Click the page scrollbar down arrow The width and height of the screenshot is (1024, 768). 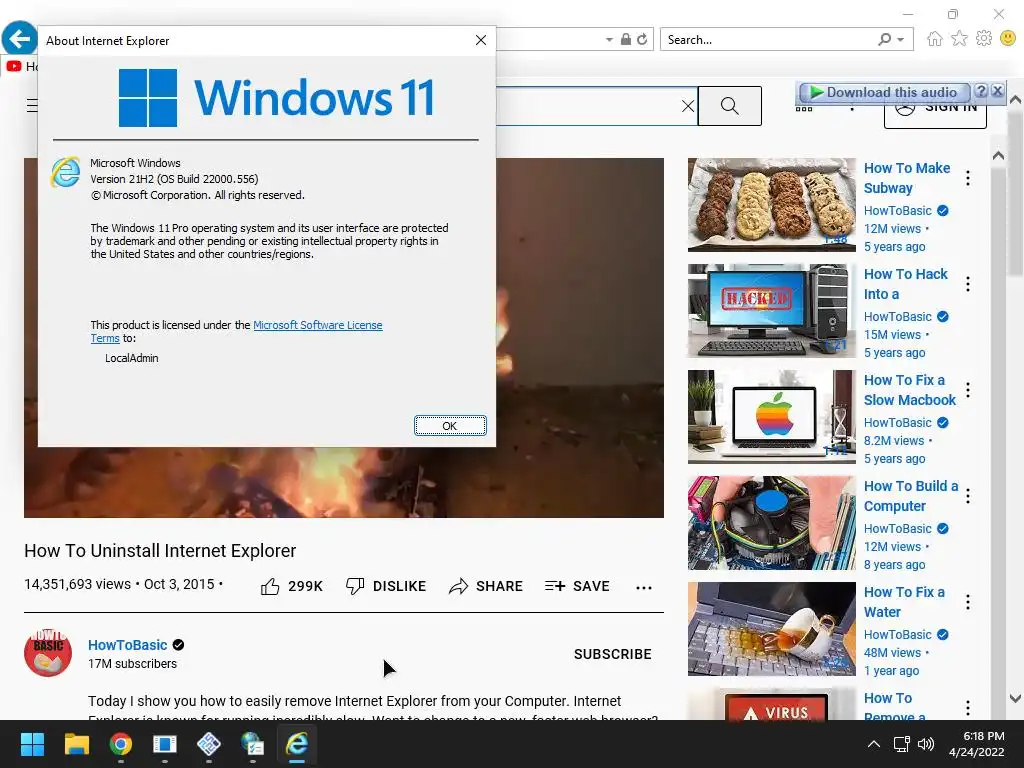pyautogui.click(x=1016, y=698)
